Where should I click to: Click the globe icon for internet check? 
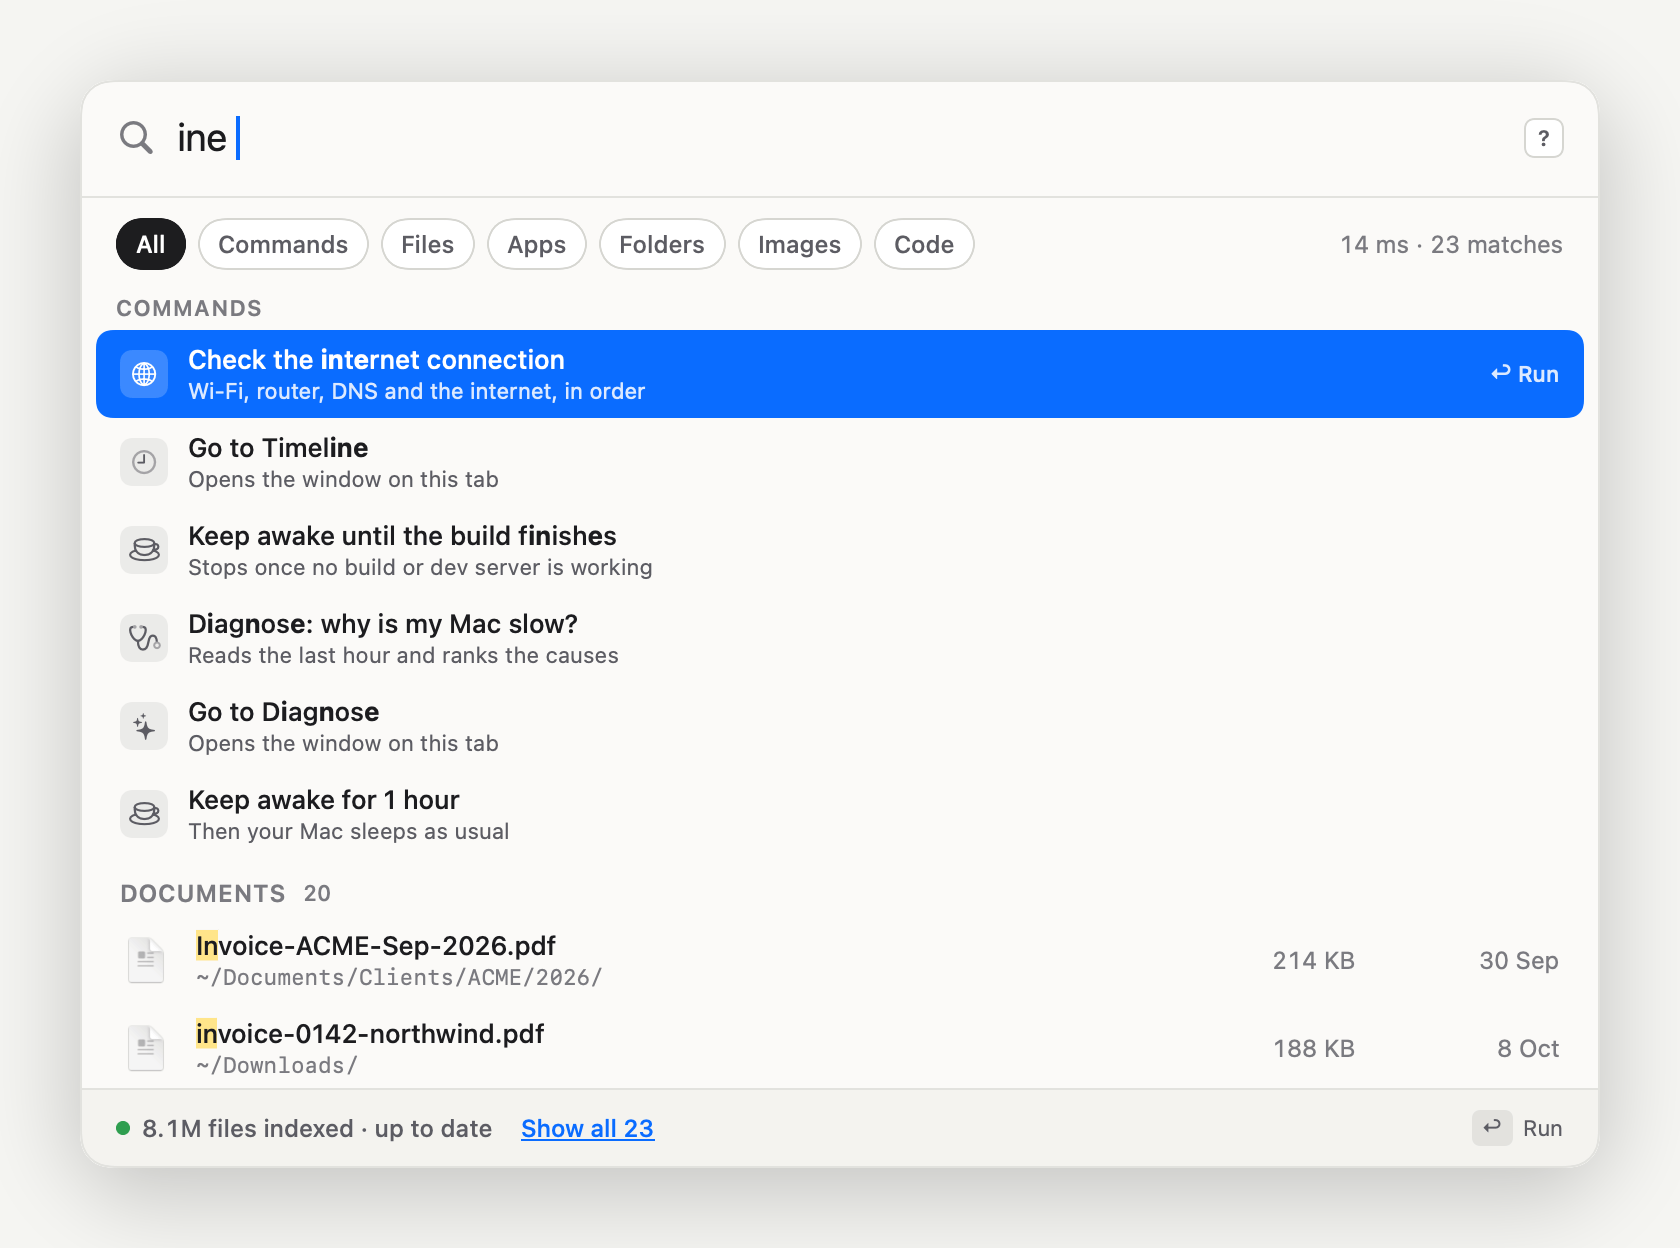(144, 374)
